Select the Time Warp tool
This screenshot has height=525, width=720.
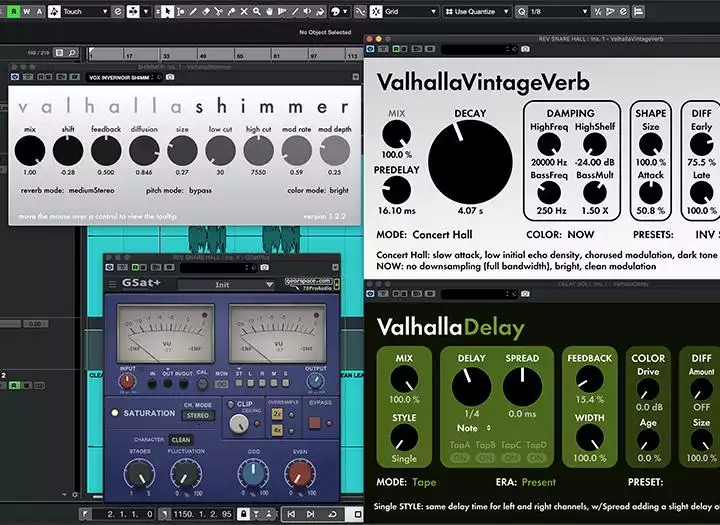(282, 11)
